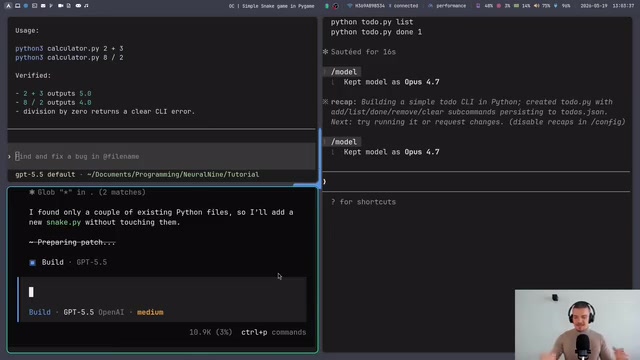Image resolution: width=640 pixels, height=360 pixels.
Task: Switch to the terminal workspace icon
Action: point(34,6)
